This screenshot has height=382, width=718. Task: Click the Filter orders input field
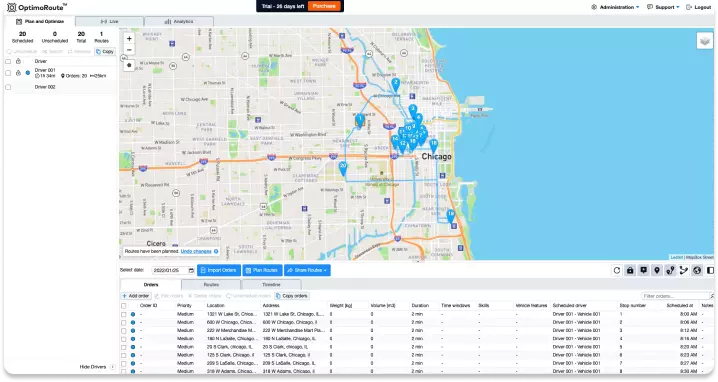[675, 296]
